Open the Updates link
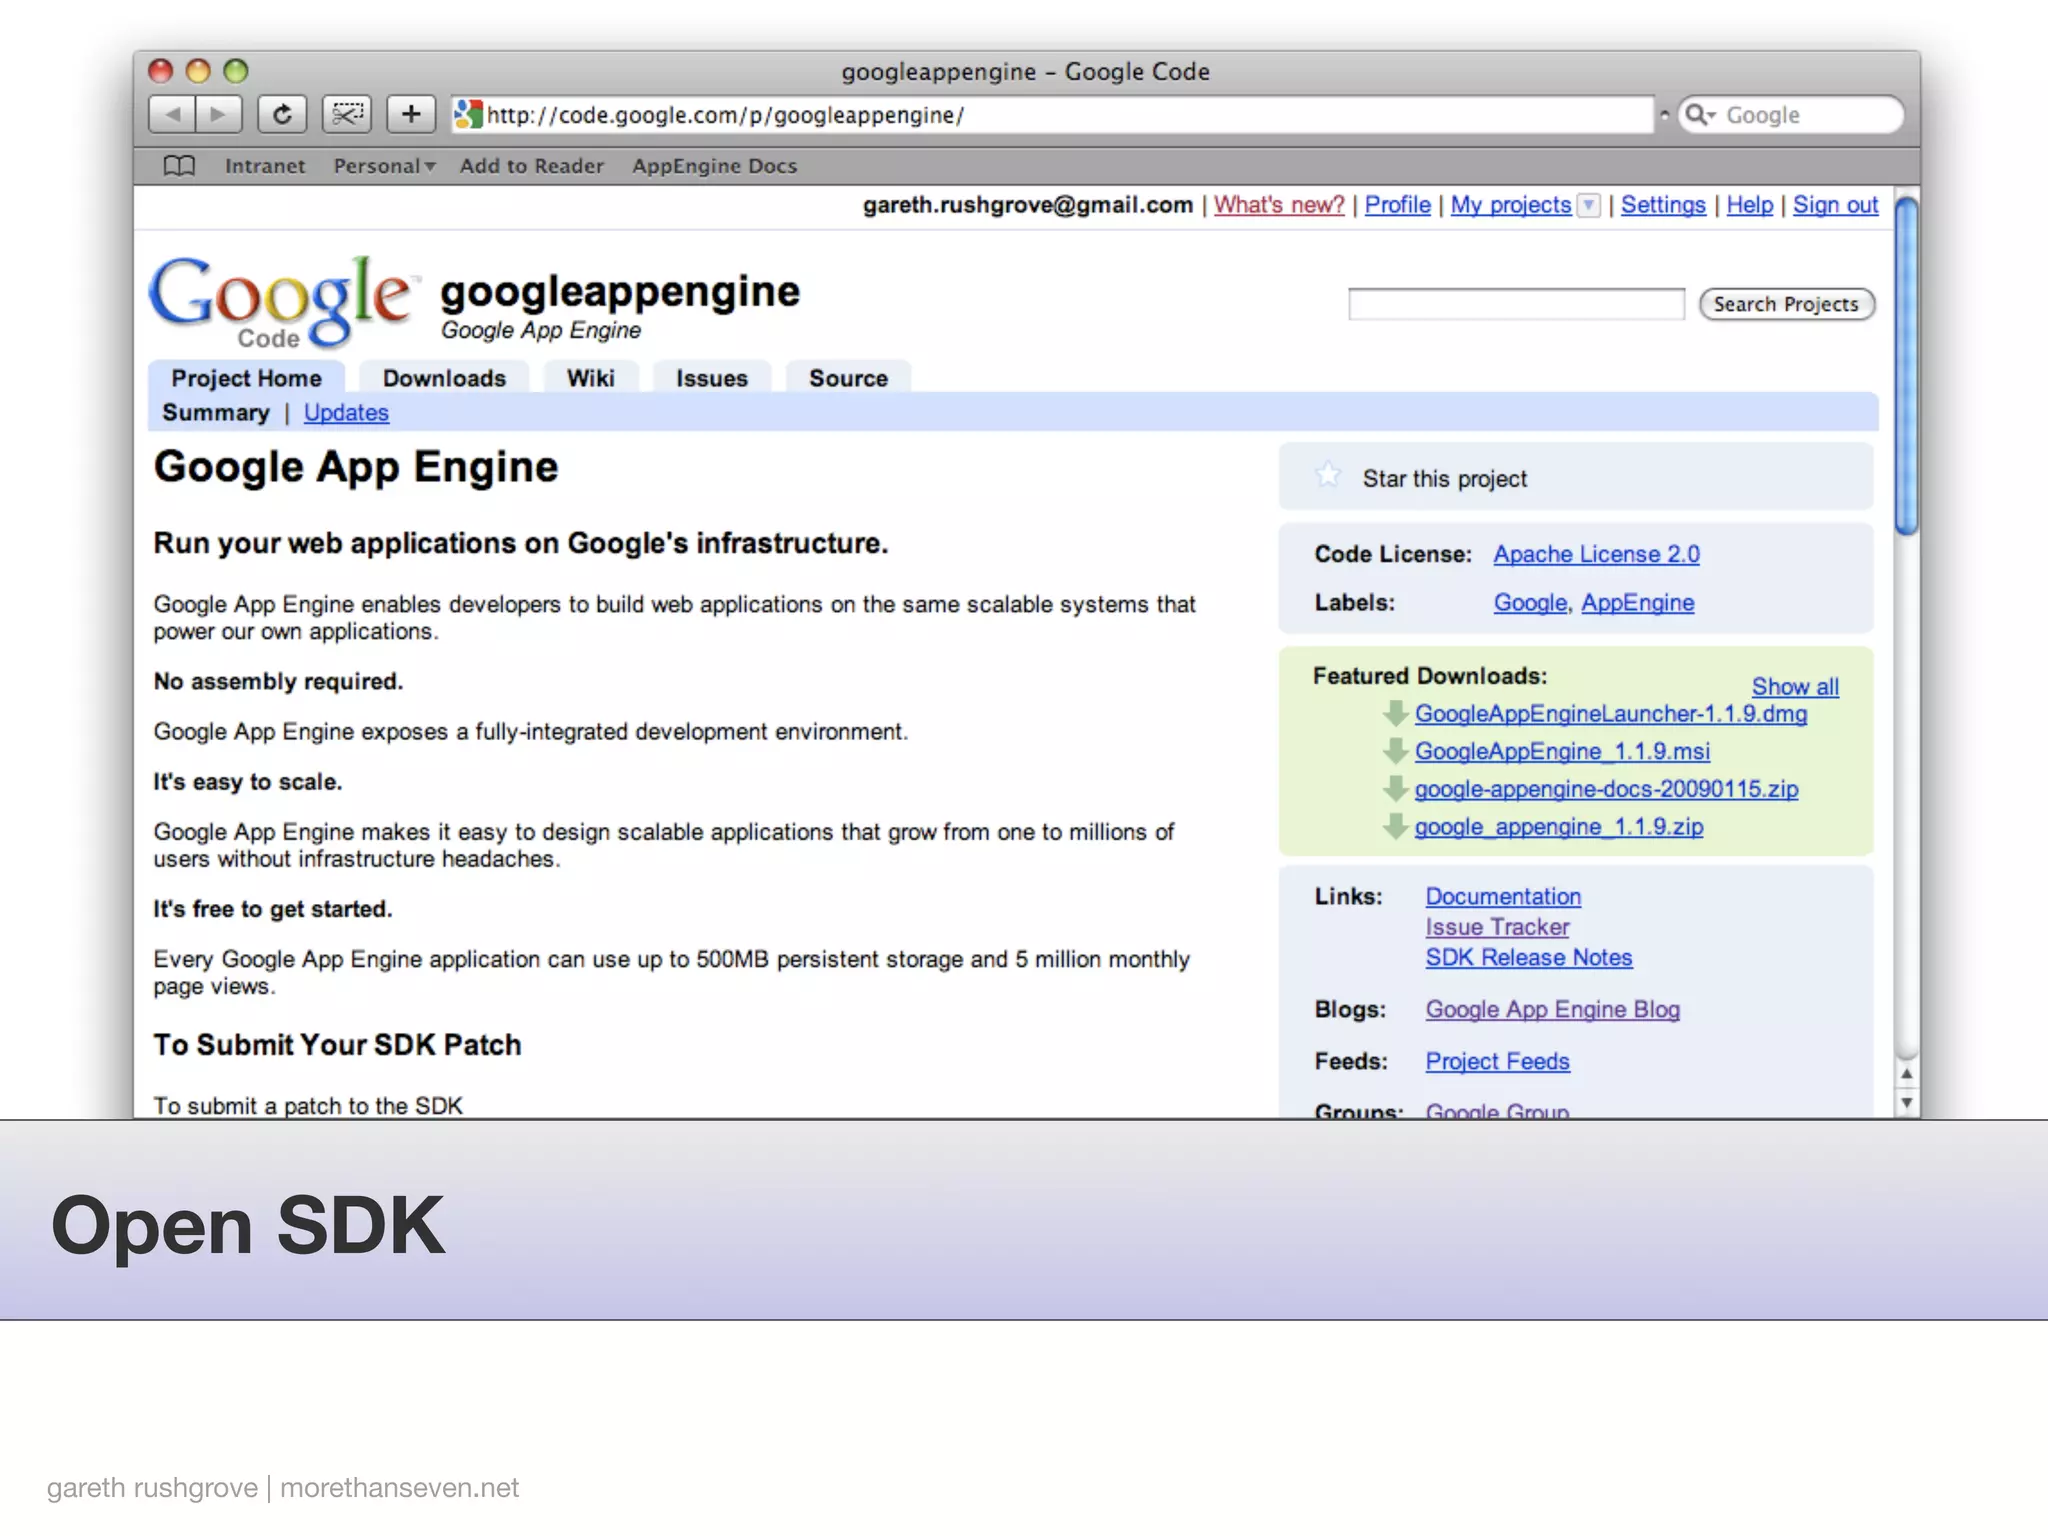2048x1536 pixels. pos(346,413)
